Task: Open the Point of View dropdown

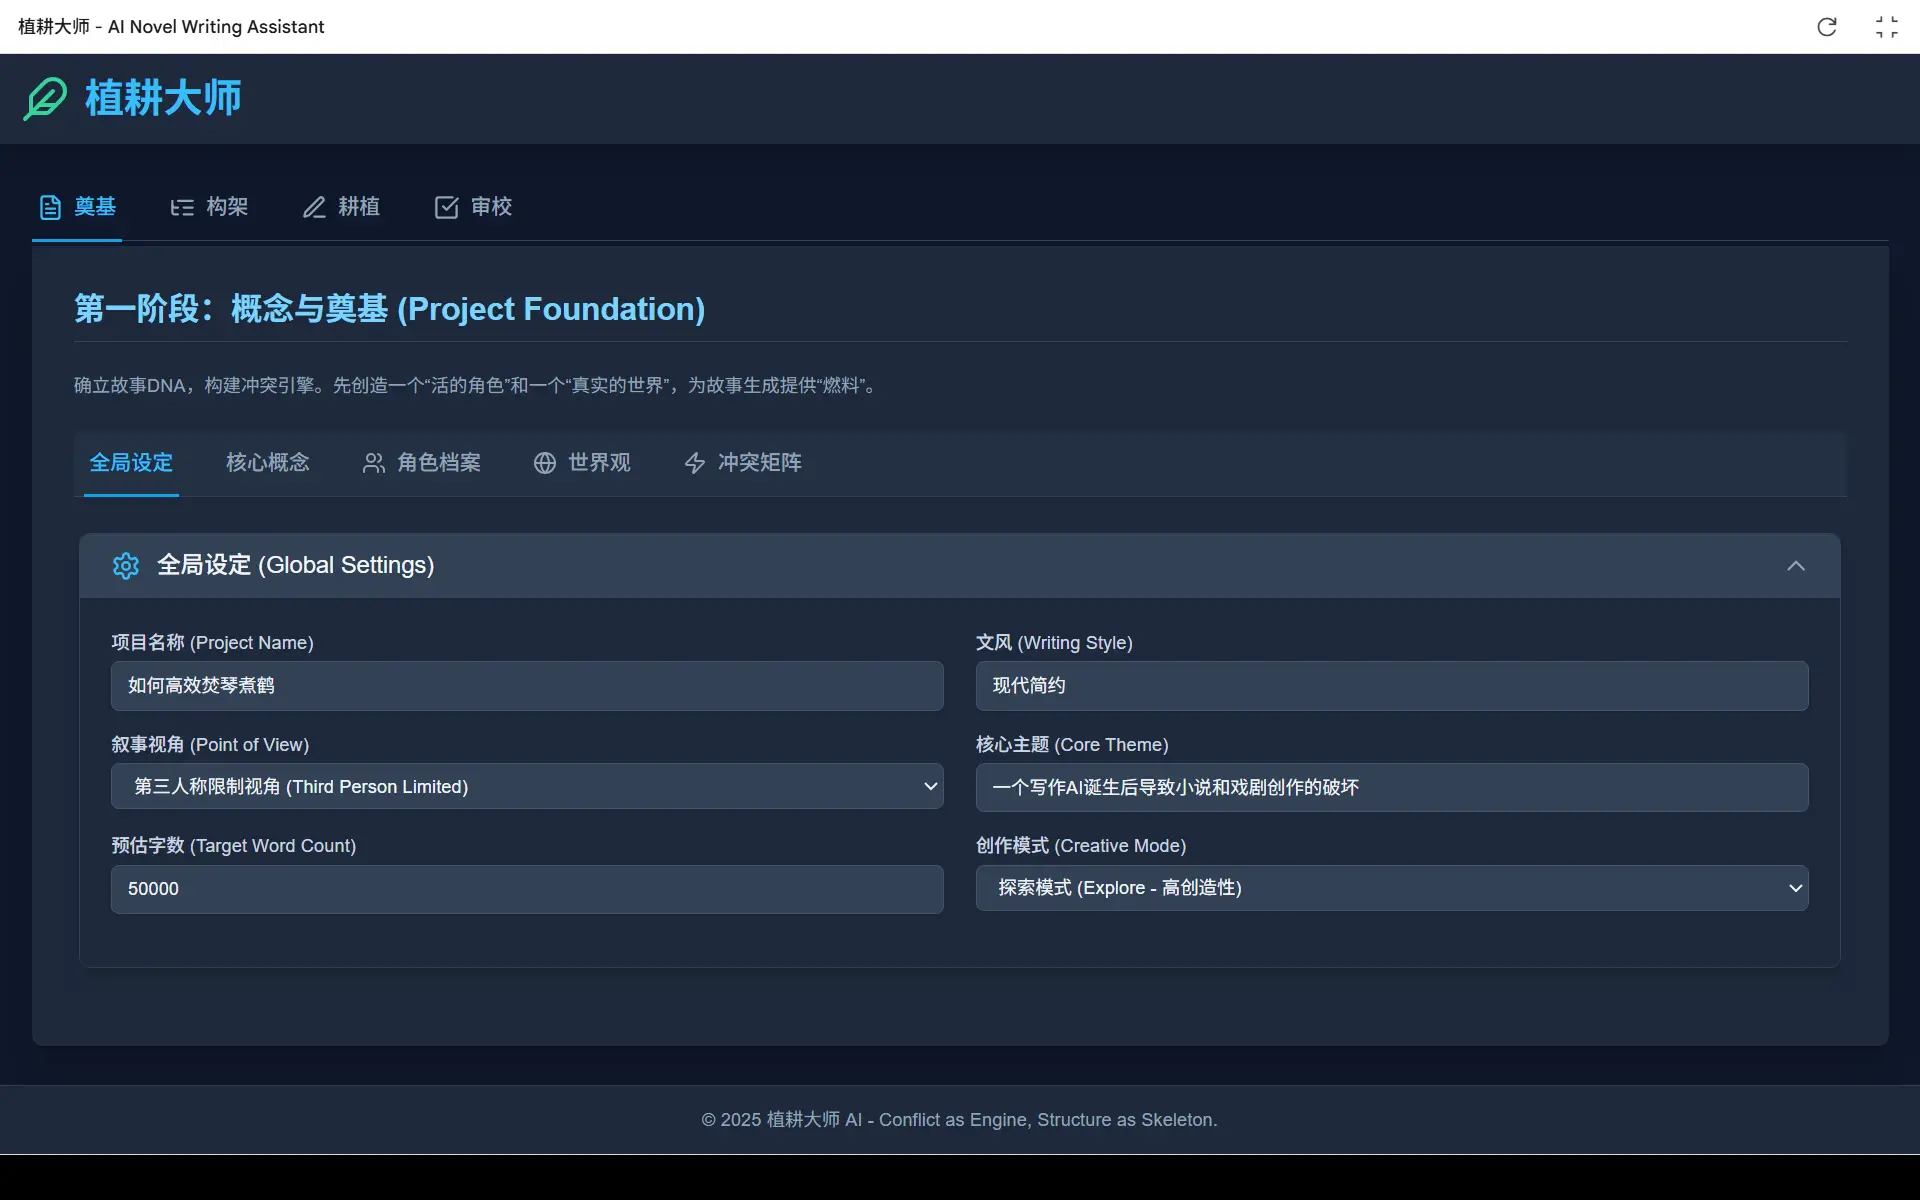Action: click(527, 787)
